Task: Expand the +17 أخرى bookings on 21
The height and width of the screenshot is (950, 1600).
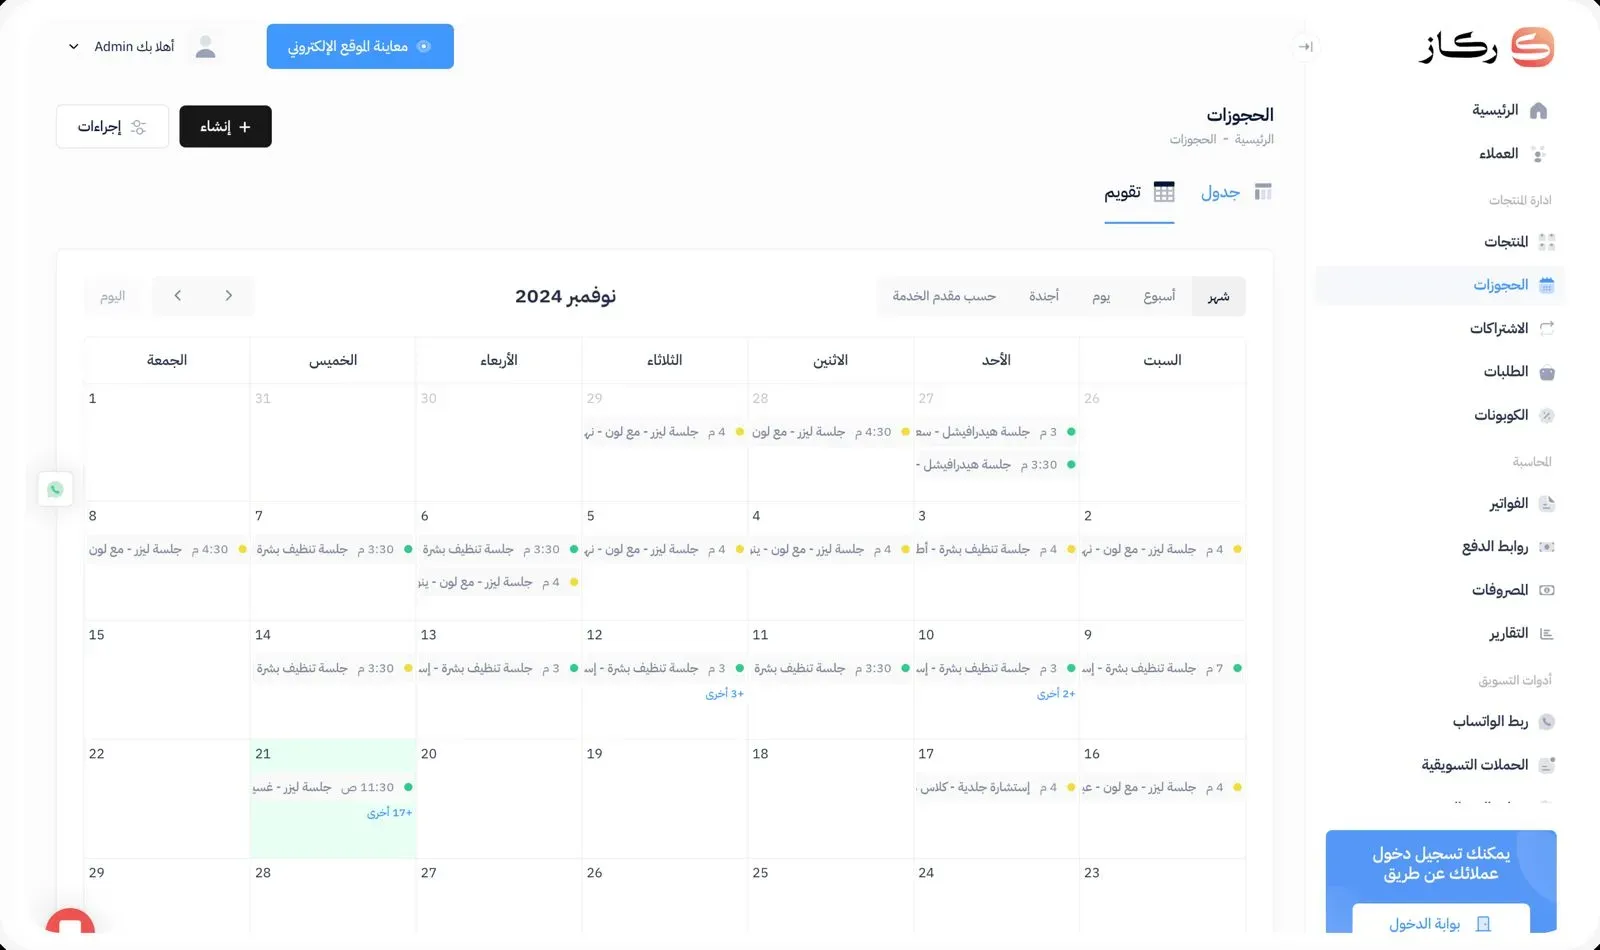Action: (389, 813)
